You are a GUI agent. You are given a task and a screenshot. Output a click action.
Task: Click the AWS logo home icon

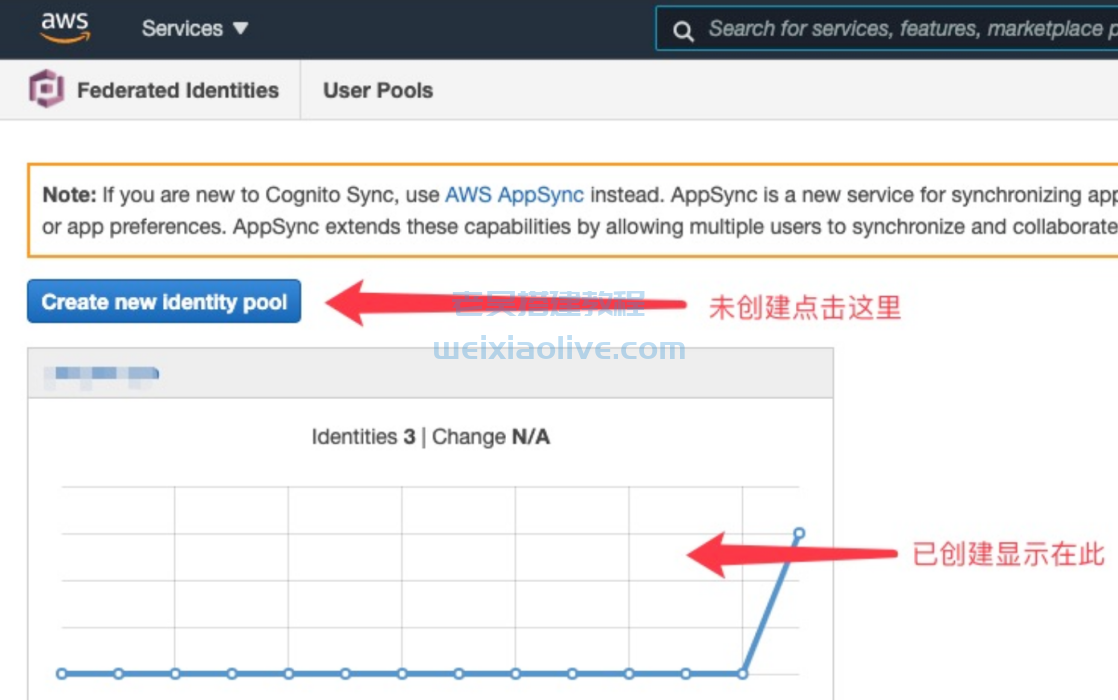point(65,27)
